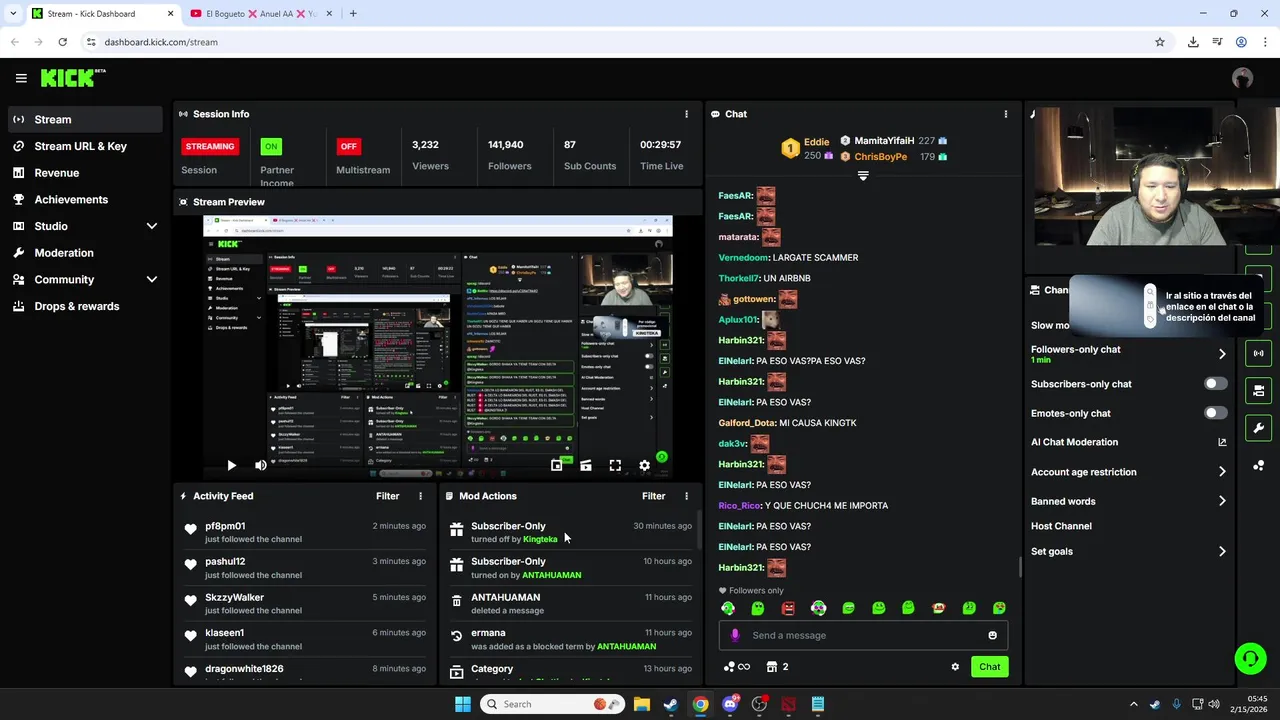Open a new browser tab
1280x720 pixels.
tap(353, 14)
